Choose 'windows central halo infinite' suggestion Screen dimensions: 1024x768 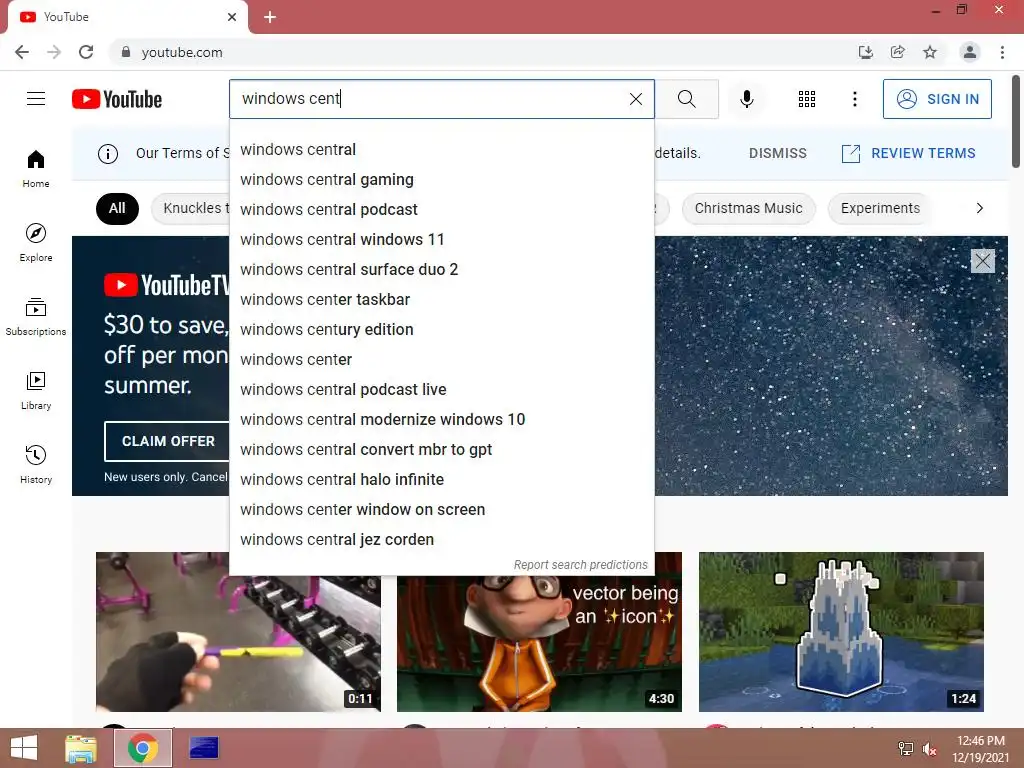(x=441, y=480)
